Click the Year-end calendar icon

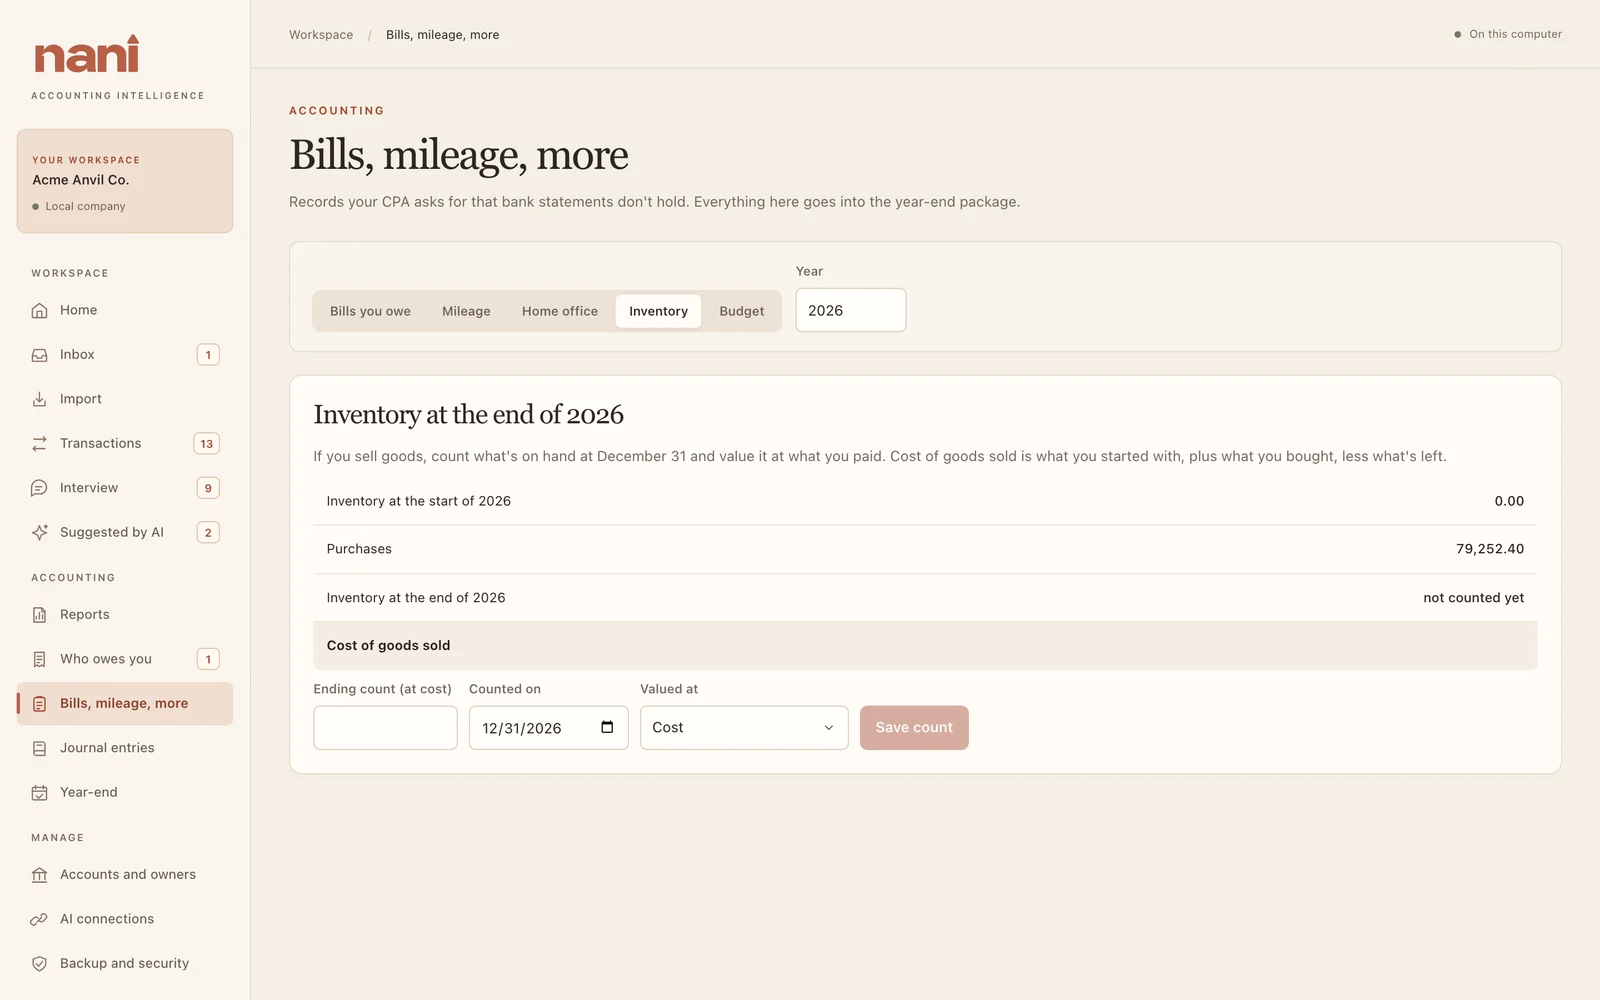39,792
